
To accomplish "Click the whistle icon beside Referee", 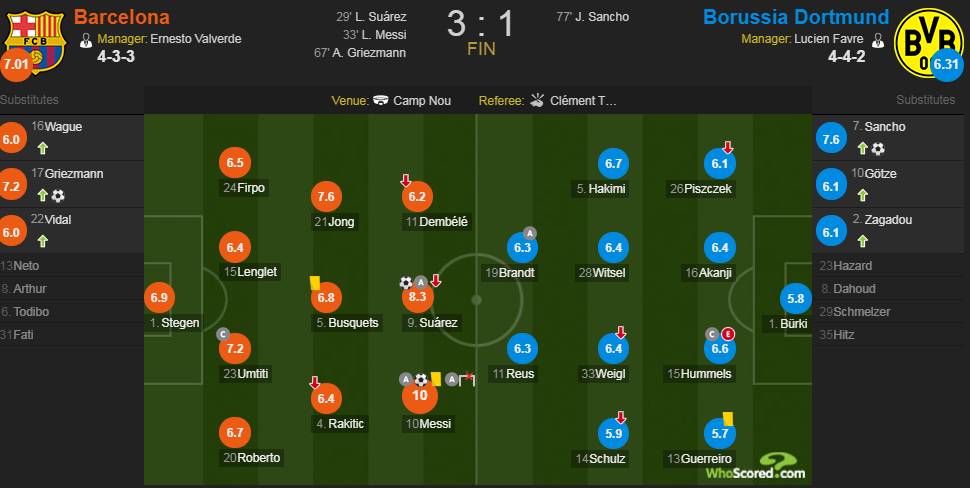I will point(536,100).
